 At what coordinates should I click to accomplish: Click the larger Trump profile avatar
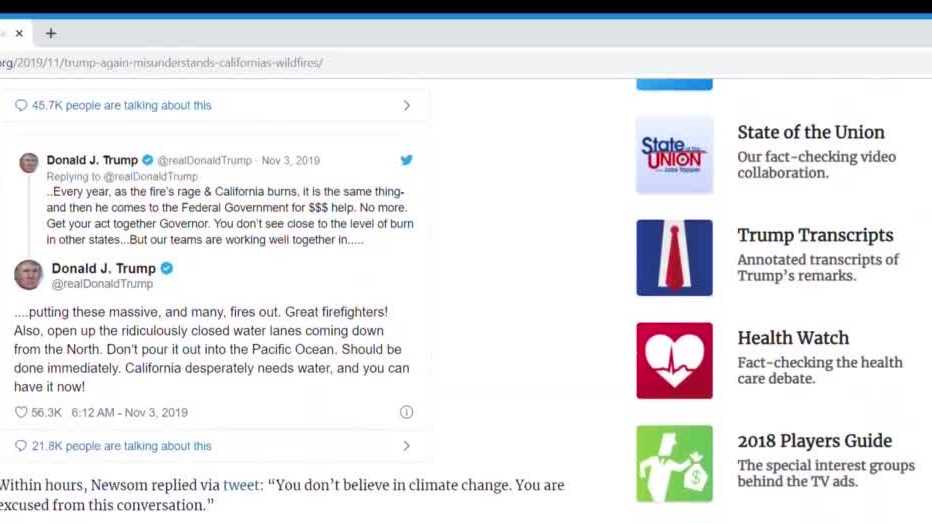tap(29, 275)
